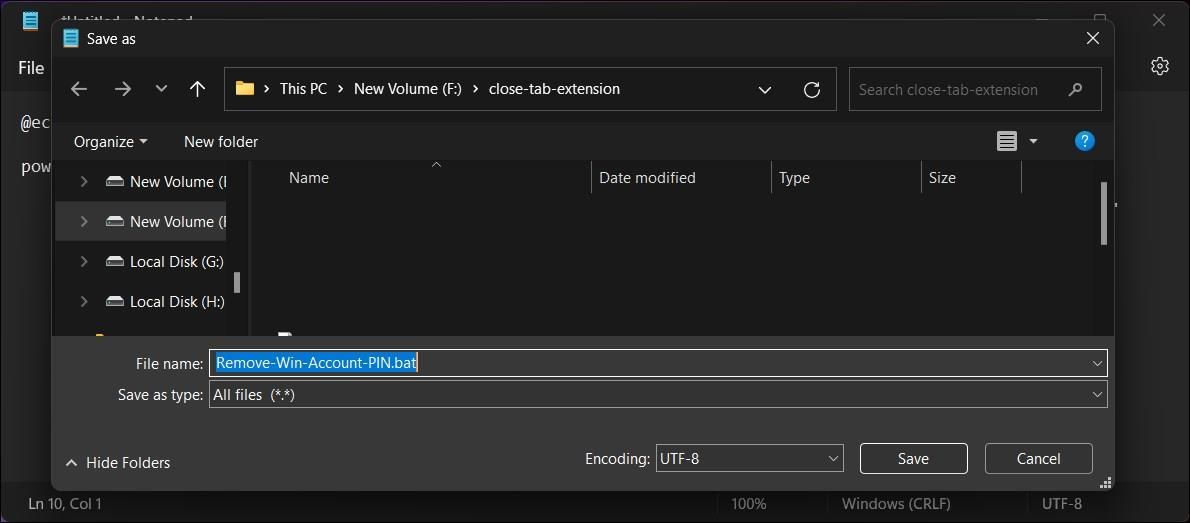The height and width of the screenshot is (523, 1190).
Task: Expand address bar previous locations dropdown
Action: [x=765, y=90]
